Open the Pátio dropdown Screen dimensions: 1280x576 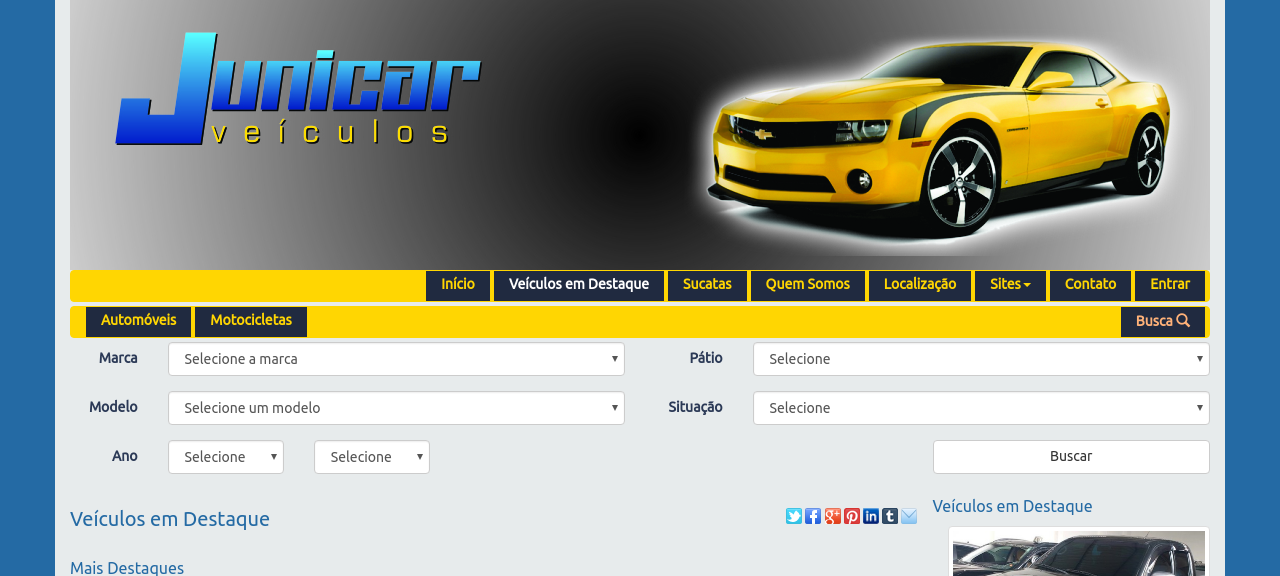[x=981, y=359]
